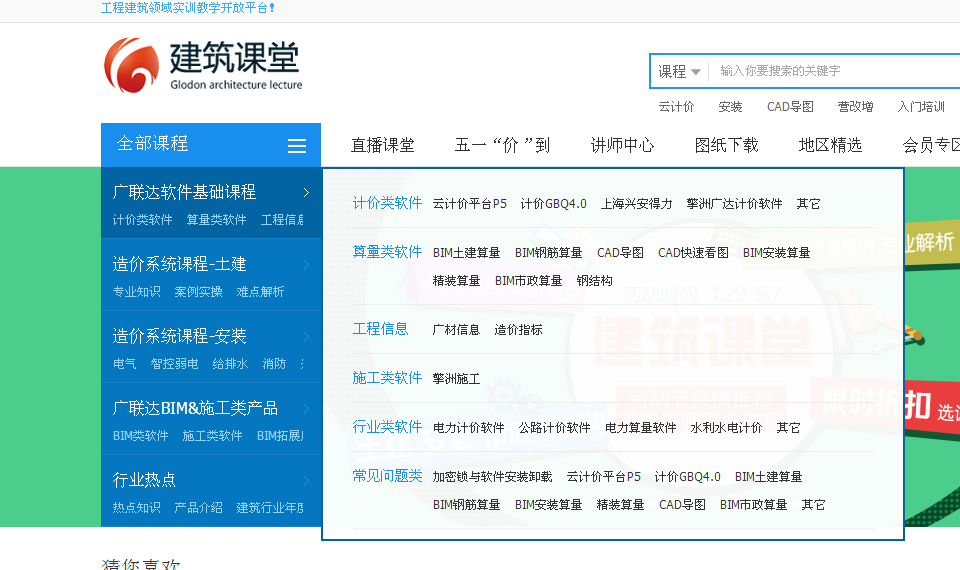
Task: Click 智控弱电 sidebar sub-link
Action: [174, 364]
